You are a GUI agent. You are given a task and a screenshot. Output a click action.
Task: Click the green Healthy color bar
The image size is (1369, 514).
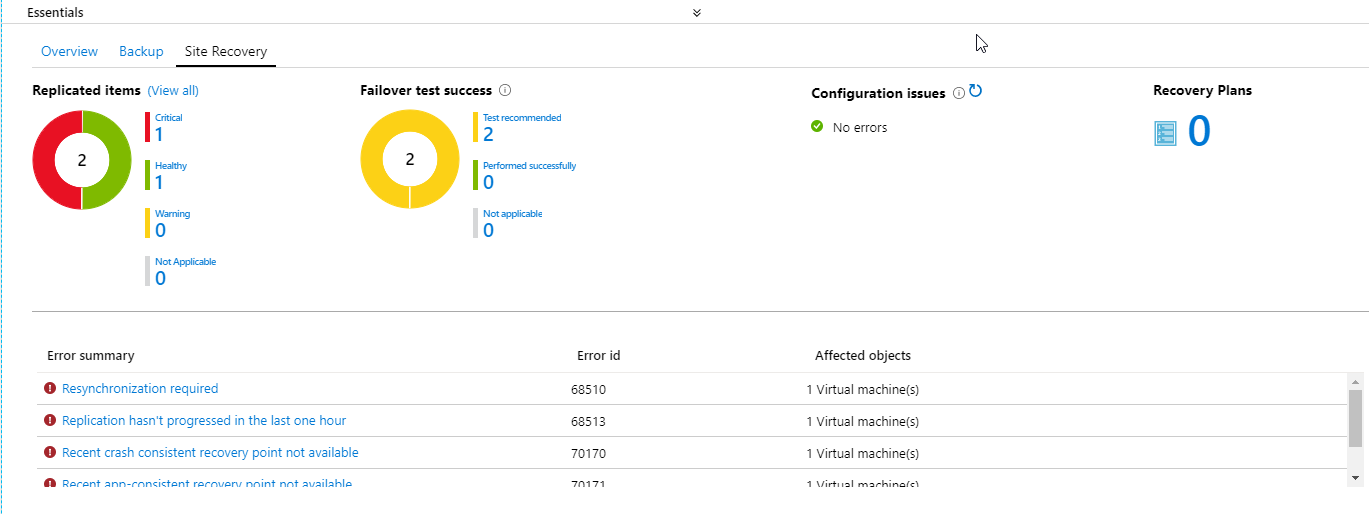pyautogui.click(x=148, y=175)
